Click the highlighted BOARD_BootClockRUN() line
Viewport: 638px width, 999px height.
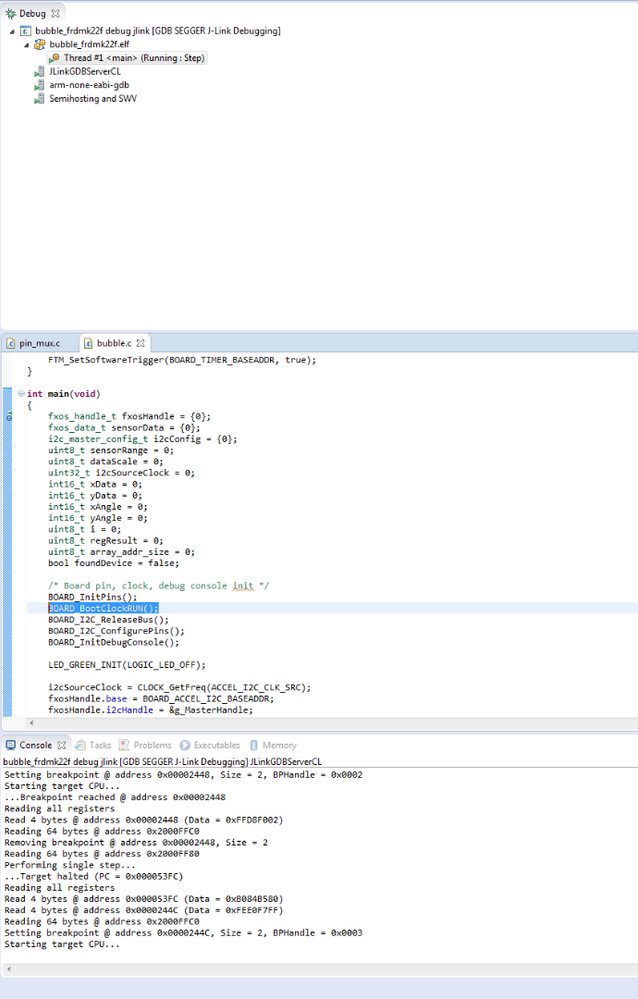tap(103, 608)
